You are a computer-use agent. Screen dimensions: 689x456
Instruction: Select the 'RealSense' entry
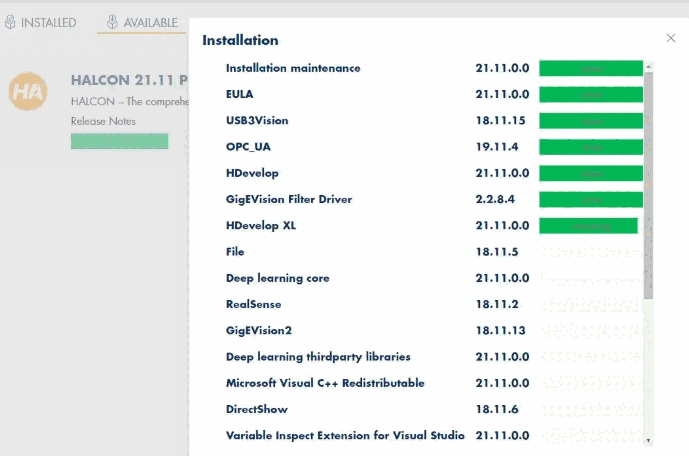[x=254, y=304]
